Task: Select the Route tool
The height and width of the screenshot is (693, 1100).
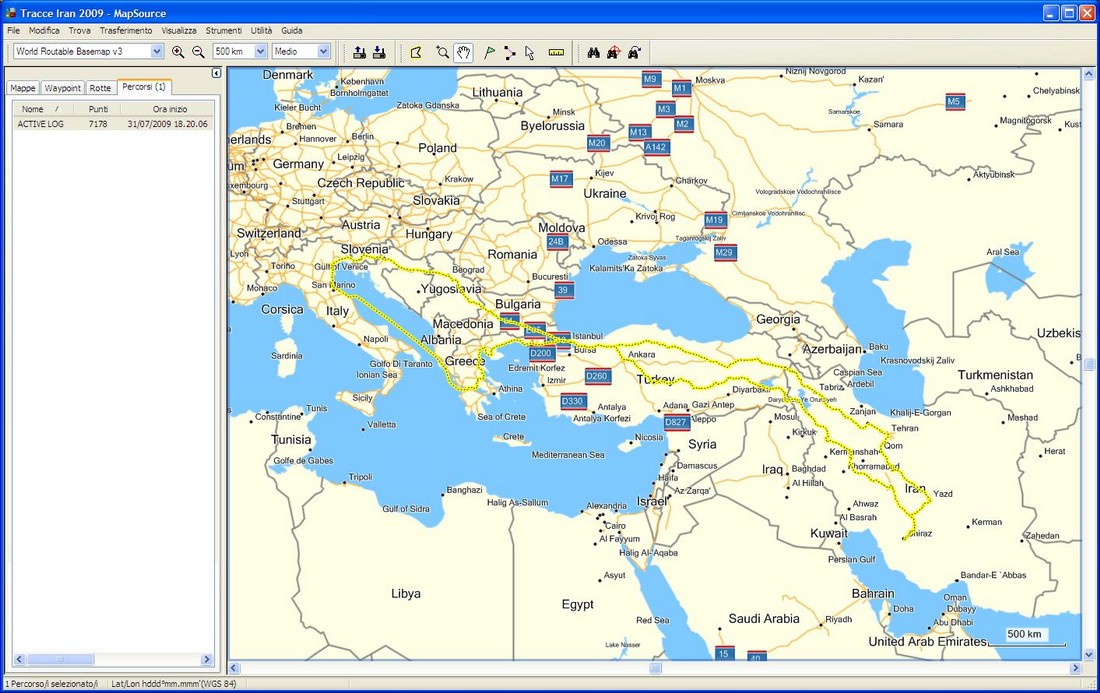Action: click(510, 52)
